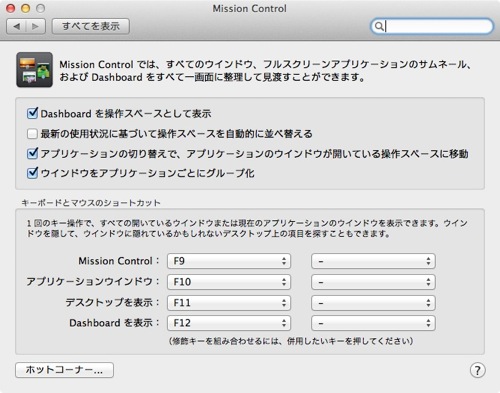The image size is (500, 393).
Task: Click the アプリケーションウインドウ: row label
Action: coord(93,282)
